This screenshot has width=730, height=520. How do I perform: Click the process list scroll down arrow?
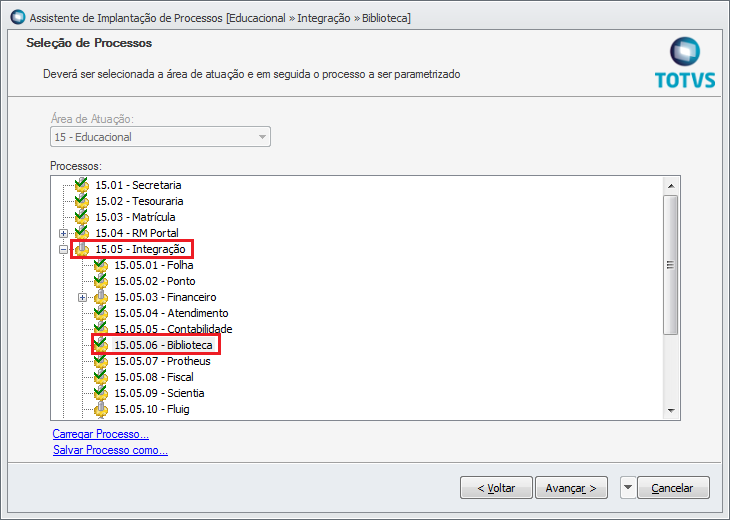(671, 410)
